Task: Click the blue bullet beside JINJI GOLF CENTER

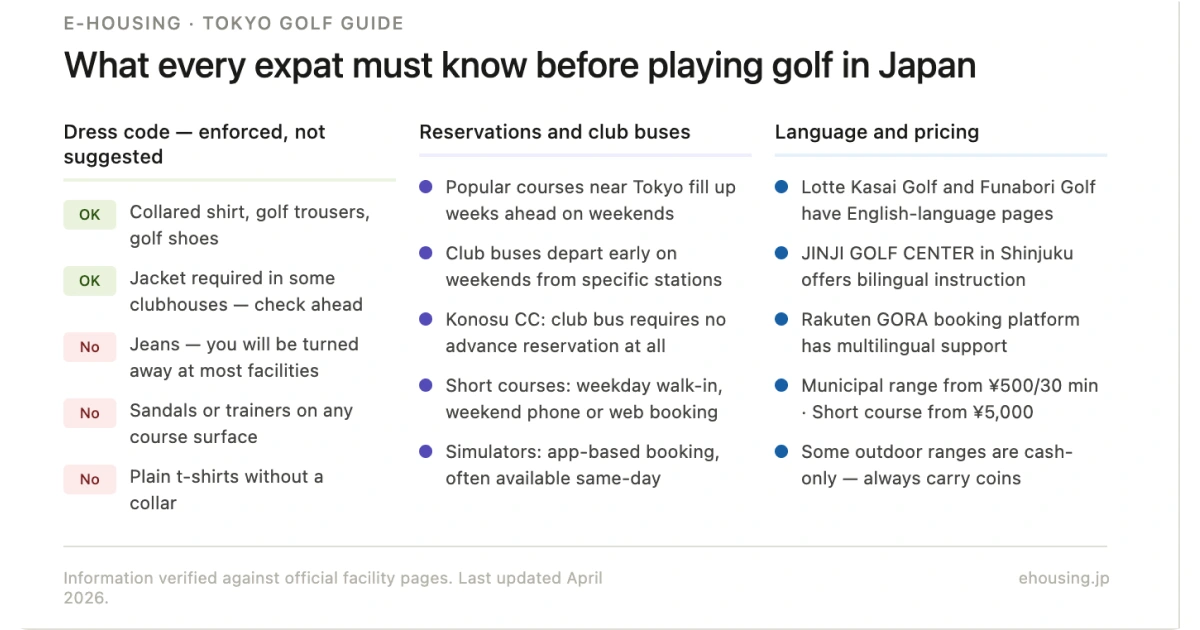Action: point(782,254)
